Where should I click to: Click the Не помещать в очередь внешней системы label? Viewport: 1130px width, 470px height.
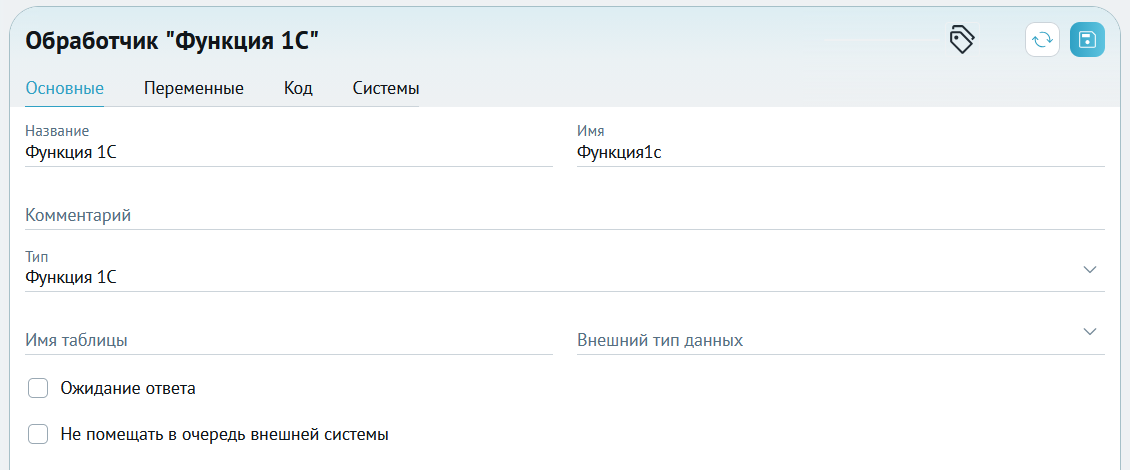point(225,435)
